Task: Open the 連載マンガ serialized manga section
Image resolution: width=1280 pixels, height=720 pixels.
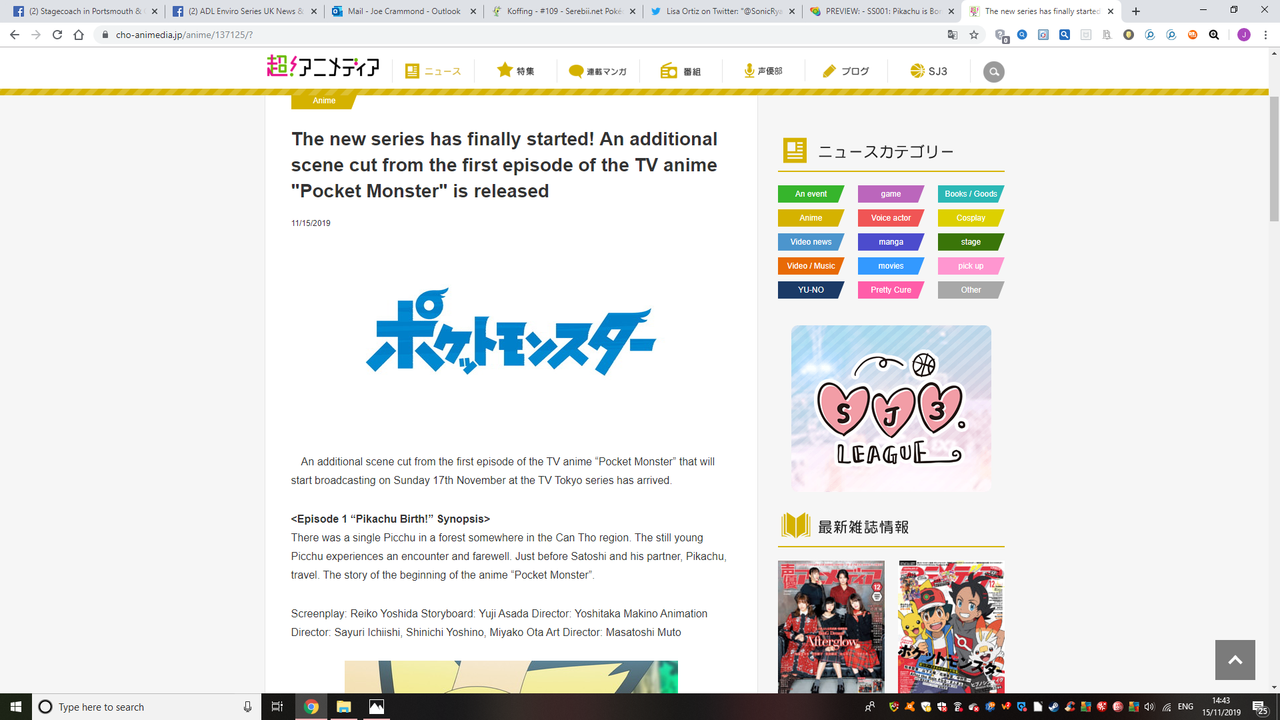Action: (598, 71)
